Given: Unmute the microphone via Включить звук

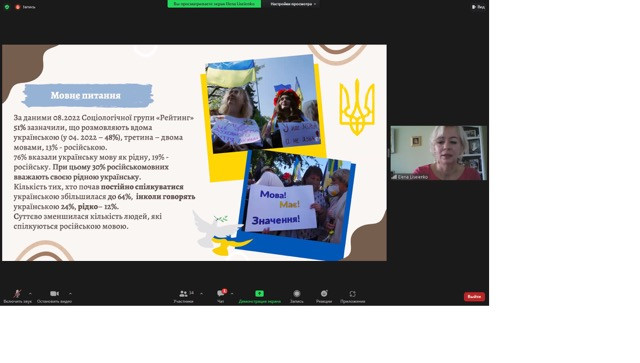Looking at the screenshot, I should (x=18, y=296).
